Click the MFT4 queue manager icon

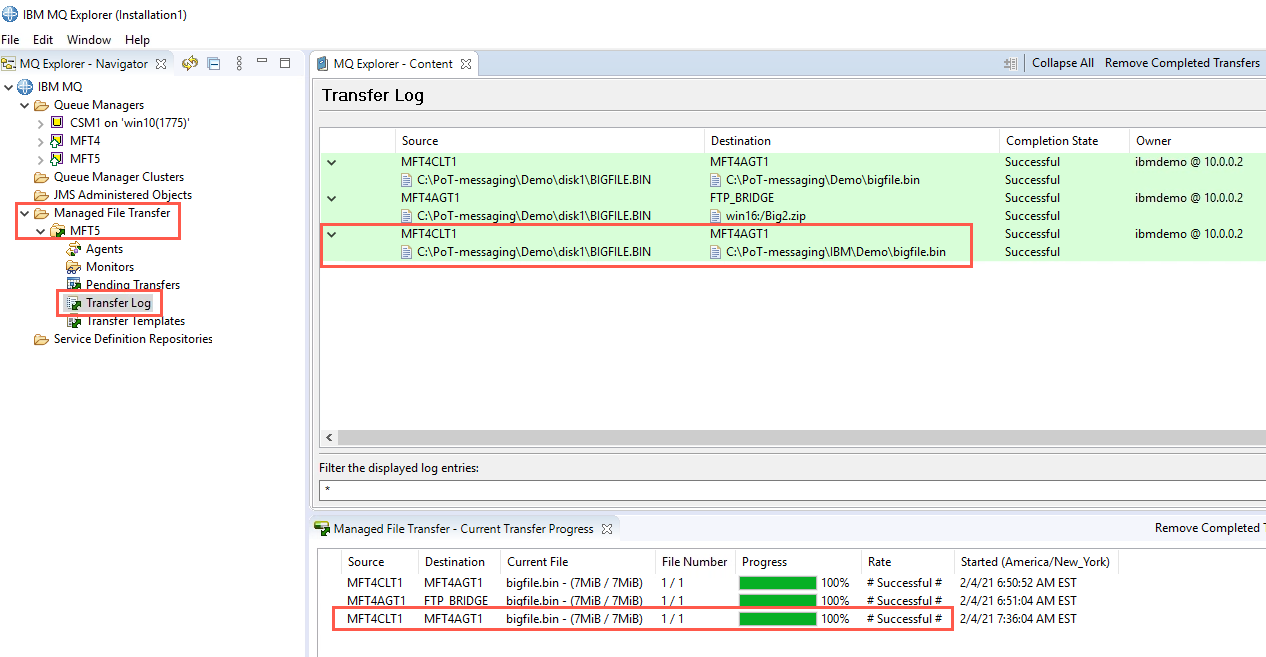tap(57, 141)
